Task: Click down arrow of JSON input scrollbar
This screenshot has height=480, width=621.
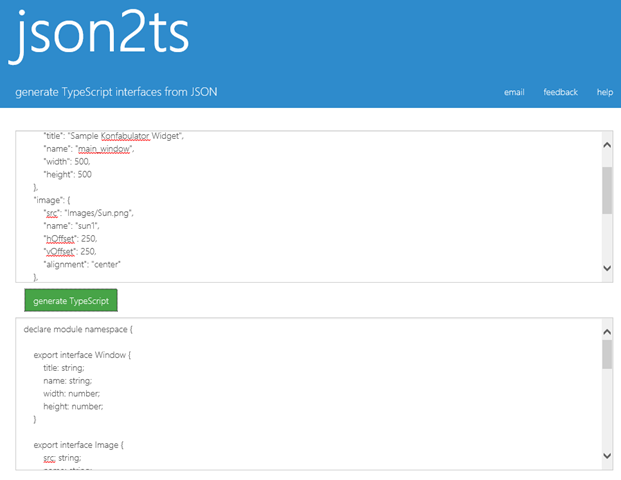Action: pos(607,268)
